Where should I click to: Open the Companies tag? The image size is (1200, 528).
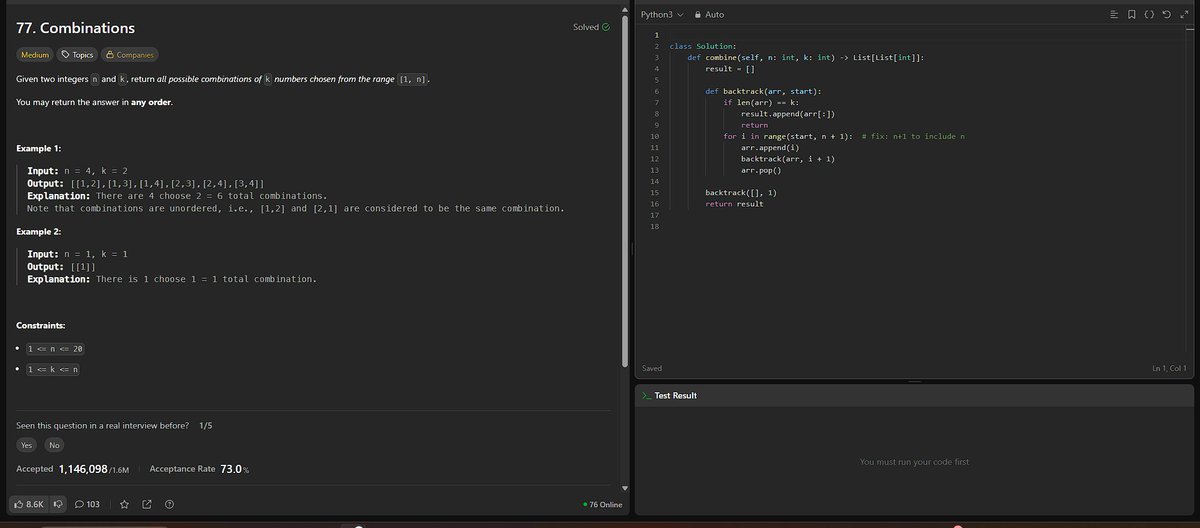coord(128,54)
